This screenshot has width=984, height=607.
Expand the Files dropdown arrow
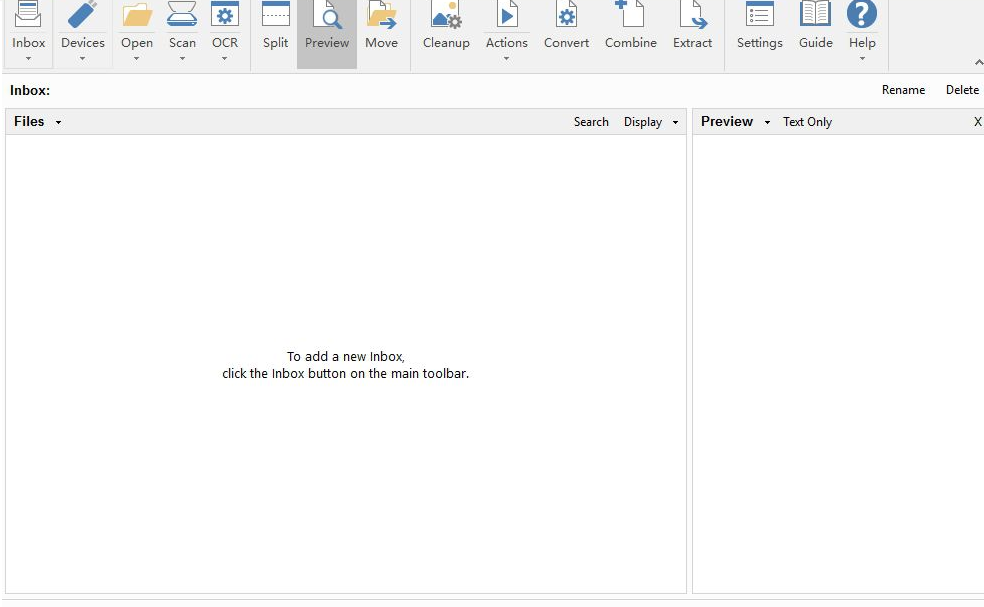pos(58,122)
